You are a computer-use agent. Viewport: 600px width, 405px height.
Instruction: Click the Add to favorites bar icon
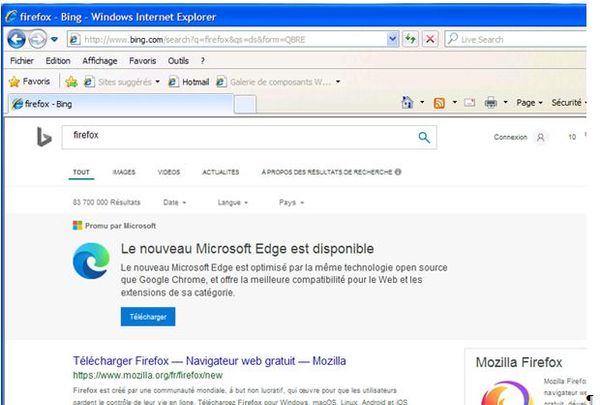[71, 82]
